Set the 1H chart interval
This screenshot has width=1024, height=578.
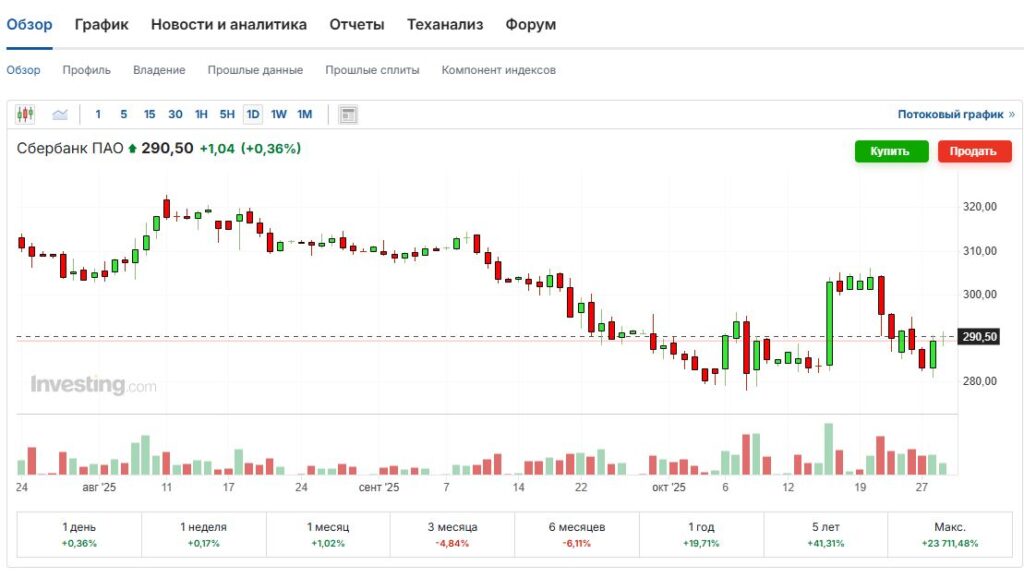pos(201,115)
